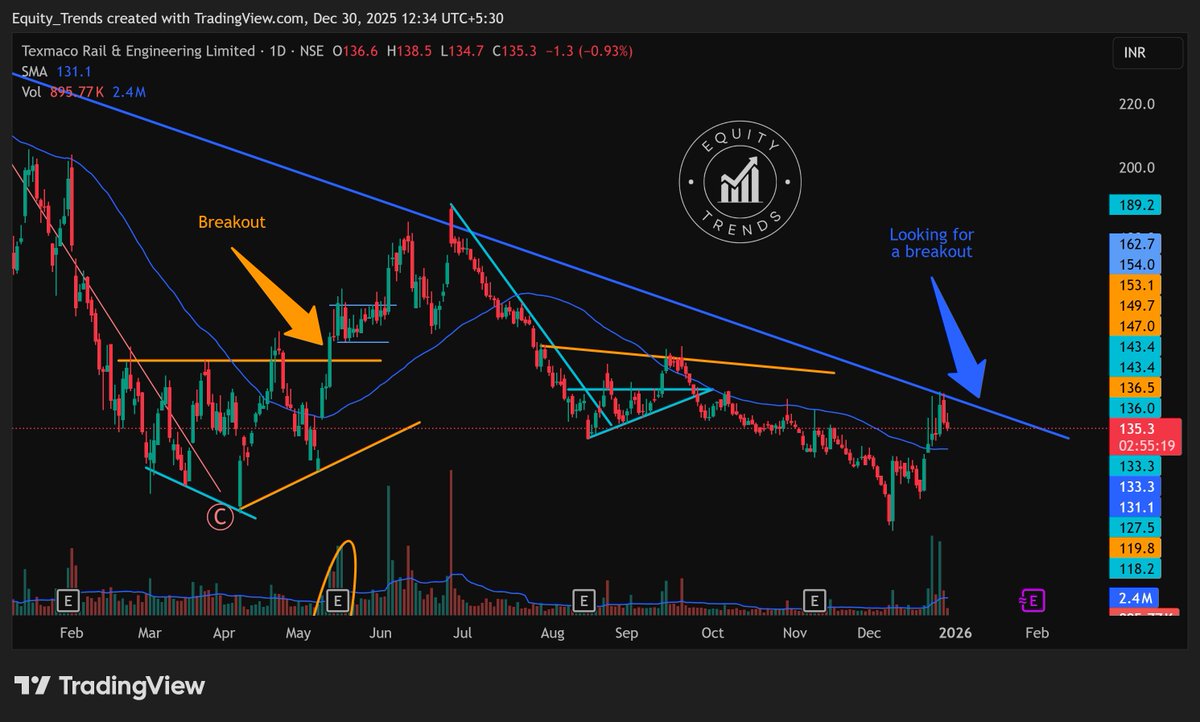1200x722 pixels.
Task: Click the Sep label on time axis
Action: coord(626,633)
